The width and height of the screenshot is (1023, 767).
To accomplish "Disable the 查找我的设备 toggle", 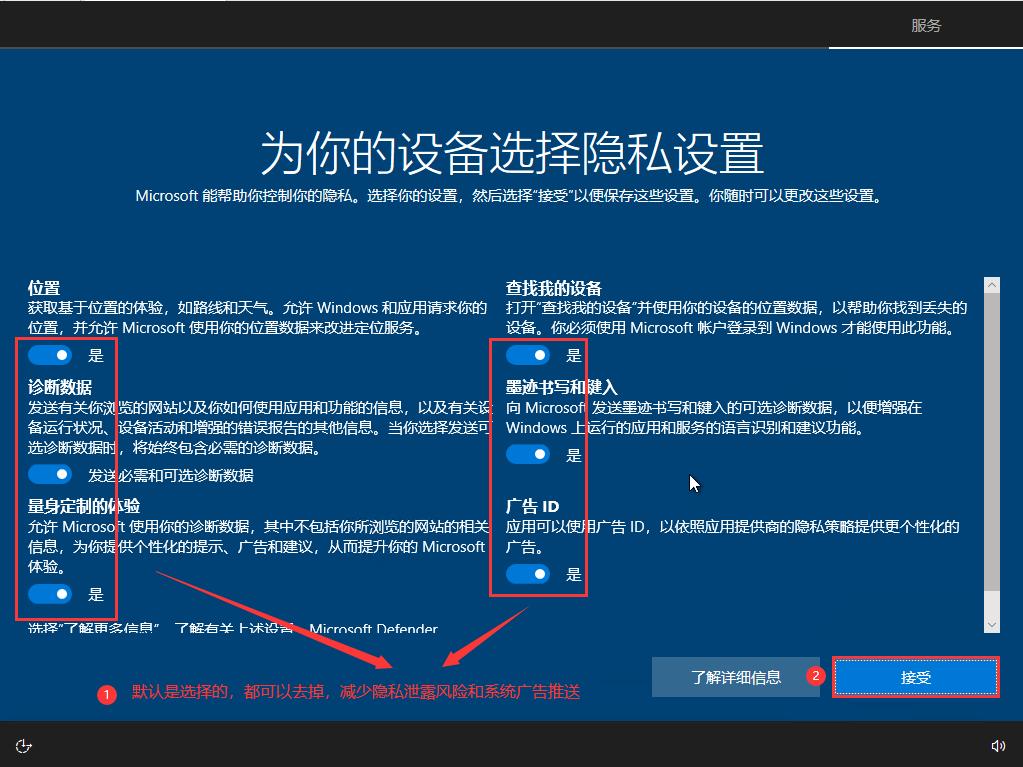I will click(529, 354).
